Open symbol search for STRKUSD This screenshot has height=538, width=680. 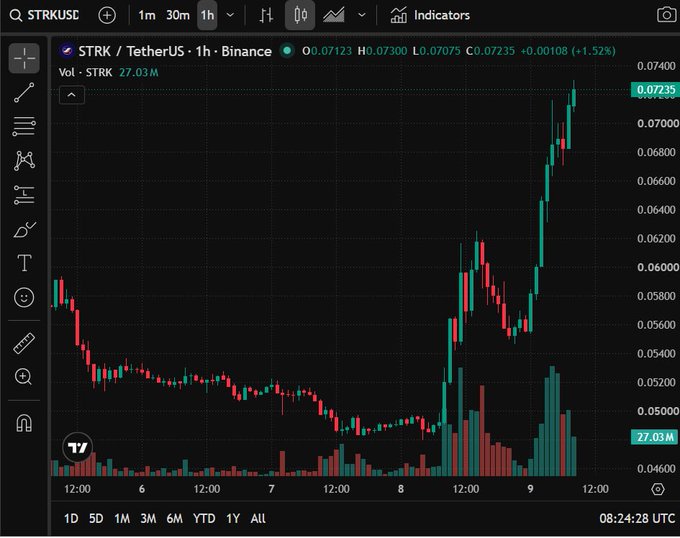[x=44, y=16]
